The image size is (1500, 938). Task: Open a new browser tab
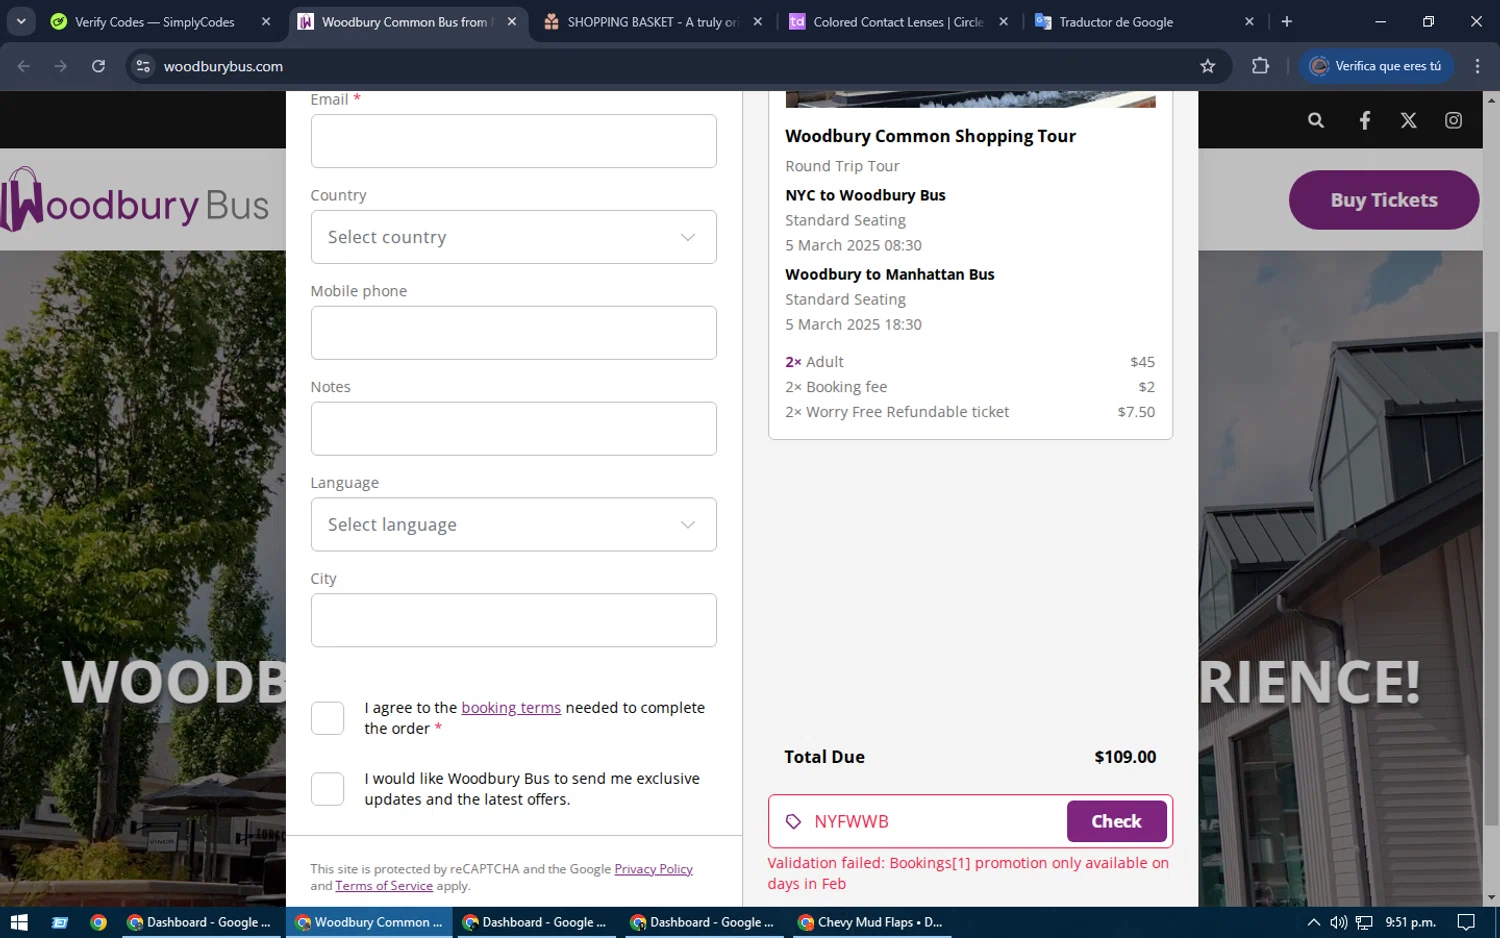pos(1287,21)
